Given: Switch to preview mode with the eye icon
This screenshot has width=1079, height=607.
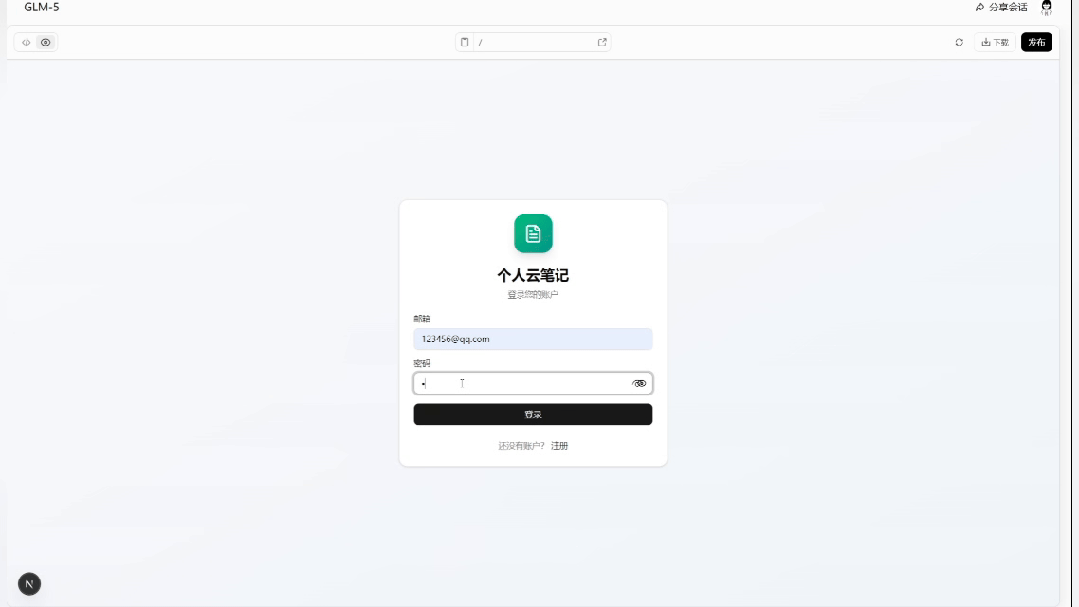Looking at the screenshot, I should point(46,42).
